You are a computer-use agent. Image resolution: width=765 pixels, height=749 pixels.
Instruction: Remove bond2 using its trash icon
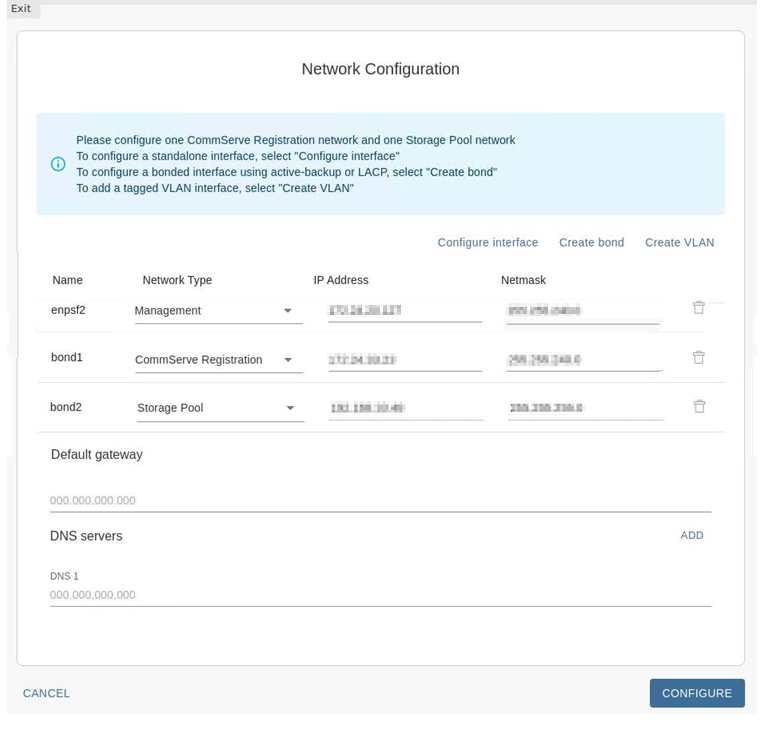(699, 406)
